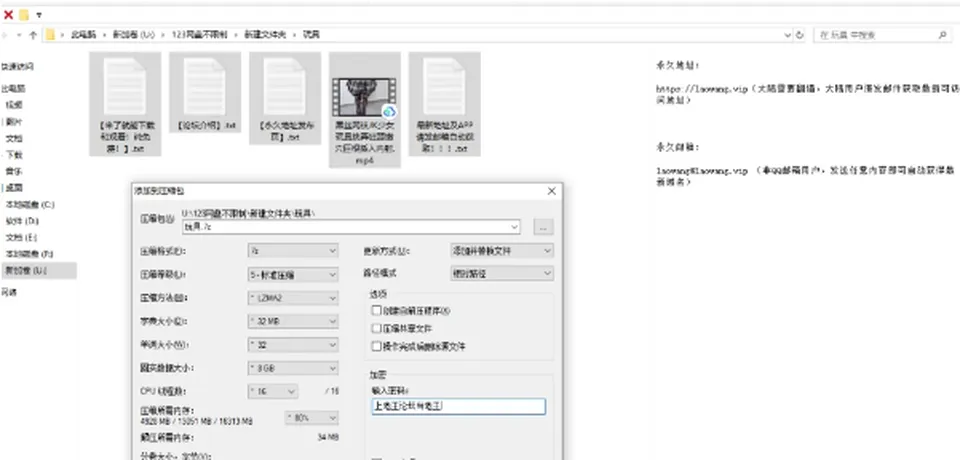960x460 pixels.
Task: Open 桌面 in the navigation pane
Action: 13,188
